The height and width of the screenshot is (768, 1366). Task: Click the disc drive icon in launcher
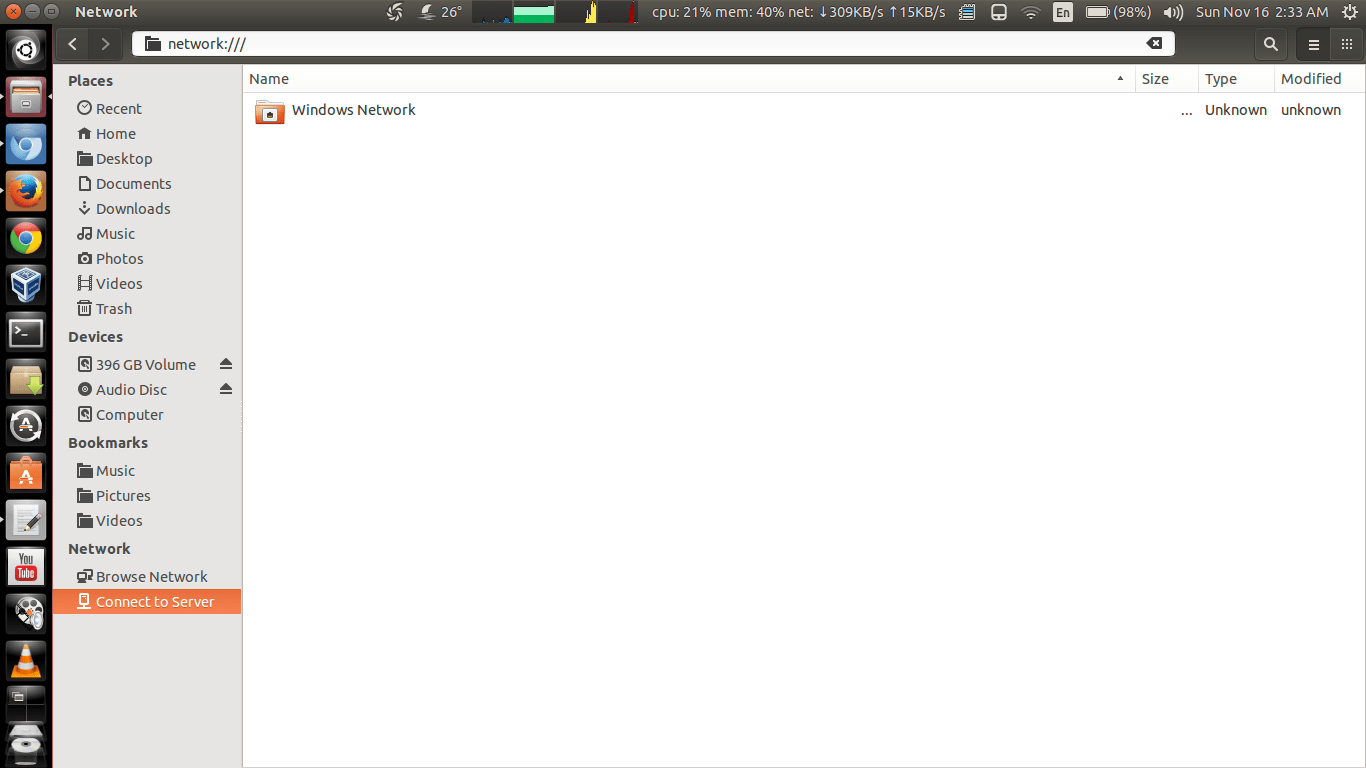pyautogui.click(x=26, y=747)
